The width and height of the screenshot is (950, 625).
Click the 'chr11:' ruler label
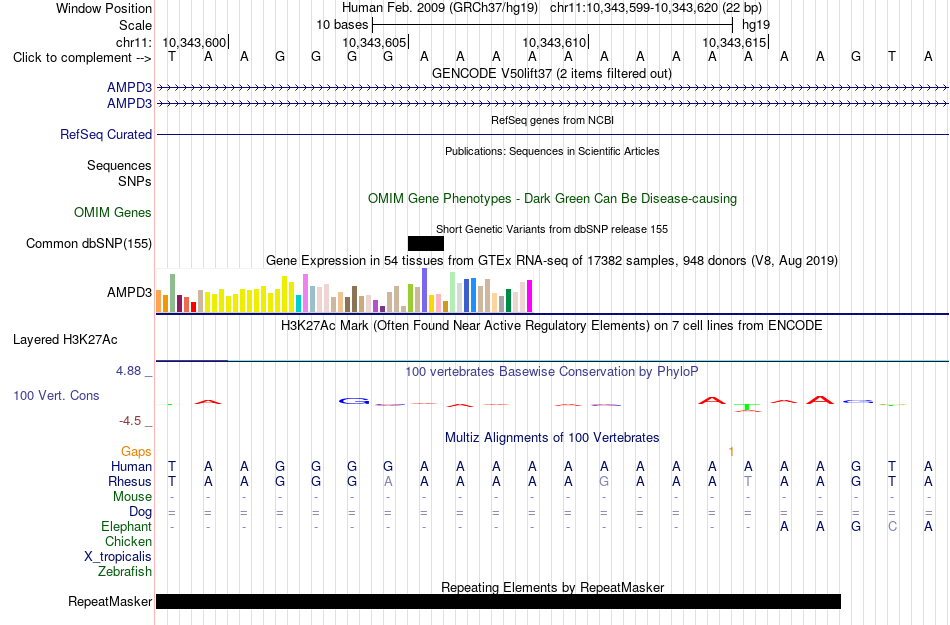tap(134, 42)
